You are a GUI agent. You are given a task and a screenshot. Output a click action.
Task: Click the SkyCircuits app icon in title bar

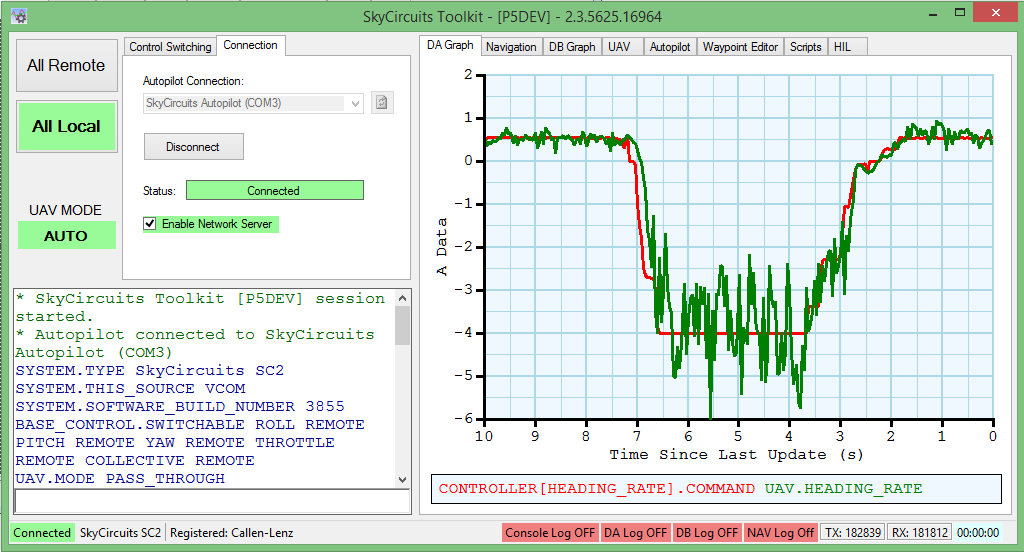tap(19, 16)
